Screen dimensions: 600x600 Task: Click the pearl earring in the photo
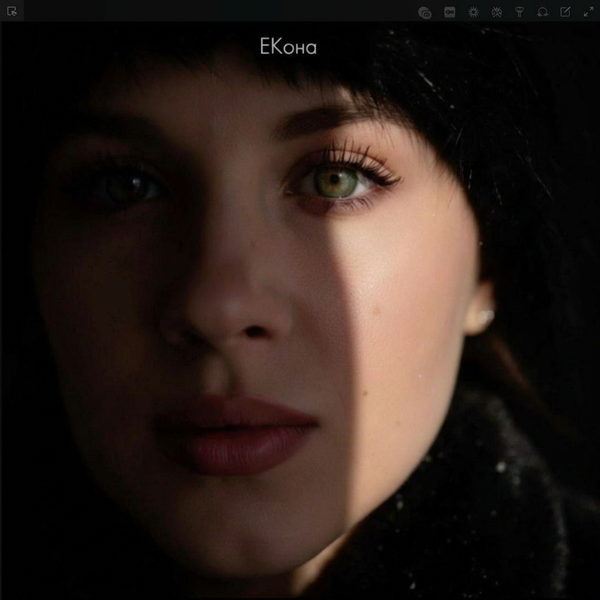tap(486, 317)
